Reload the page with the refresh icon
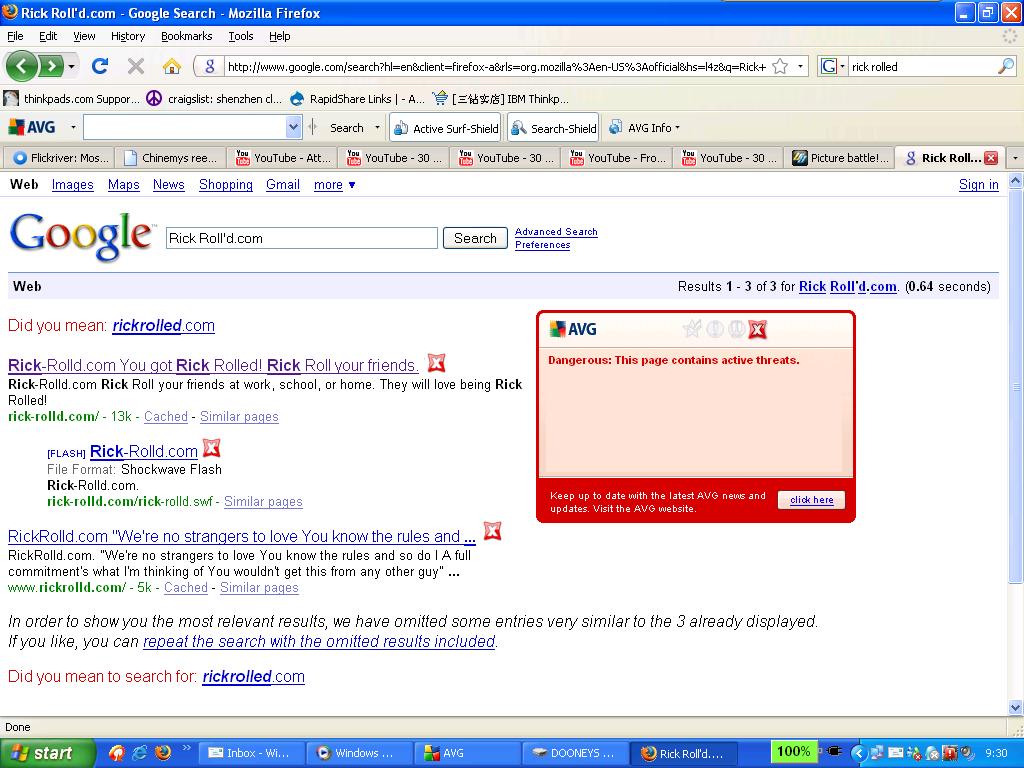 (100, 66)
